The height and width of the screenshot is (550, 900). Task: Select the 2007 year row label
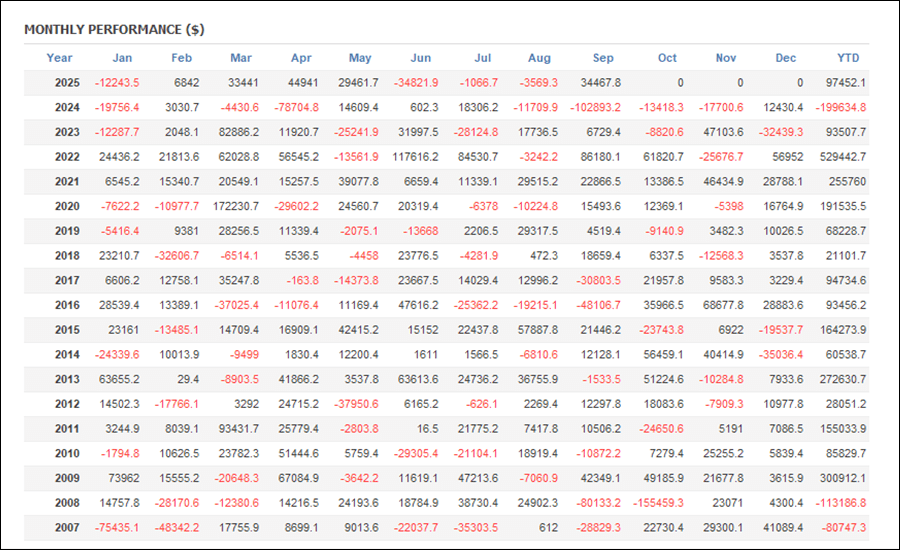click(67, 527)
